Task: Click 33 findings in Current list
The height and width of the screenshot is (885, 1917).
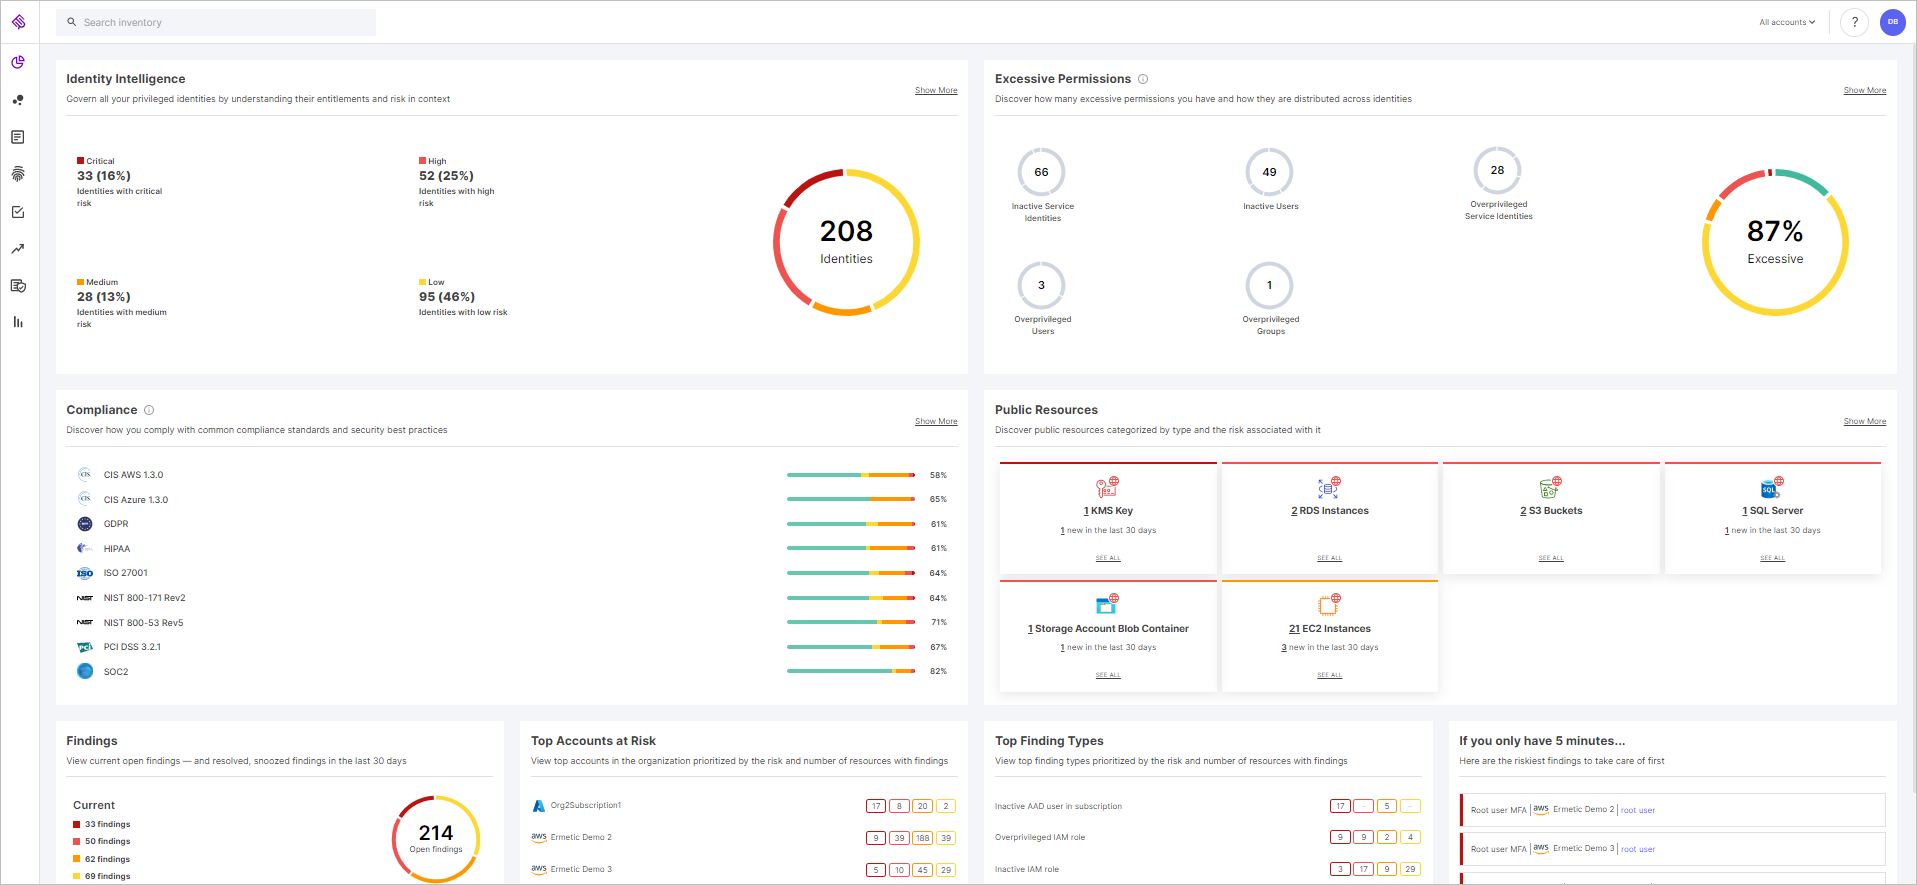Action: [x=108, y=825]
